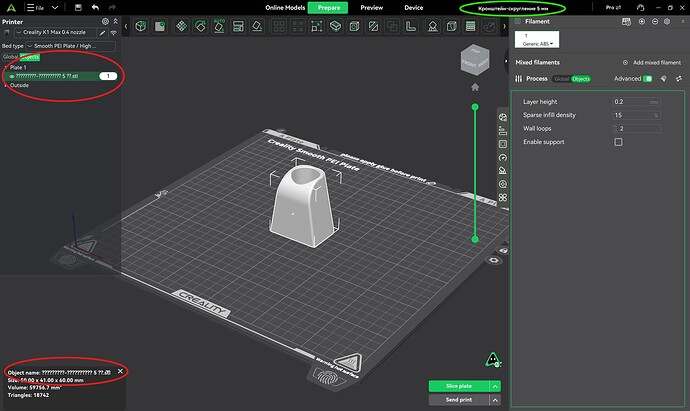The width and height of the screenshot is (690, 411).
Task: Click the Scale tool icon in toolbar
Action: [316, 26]
